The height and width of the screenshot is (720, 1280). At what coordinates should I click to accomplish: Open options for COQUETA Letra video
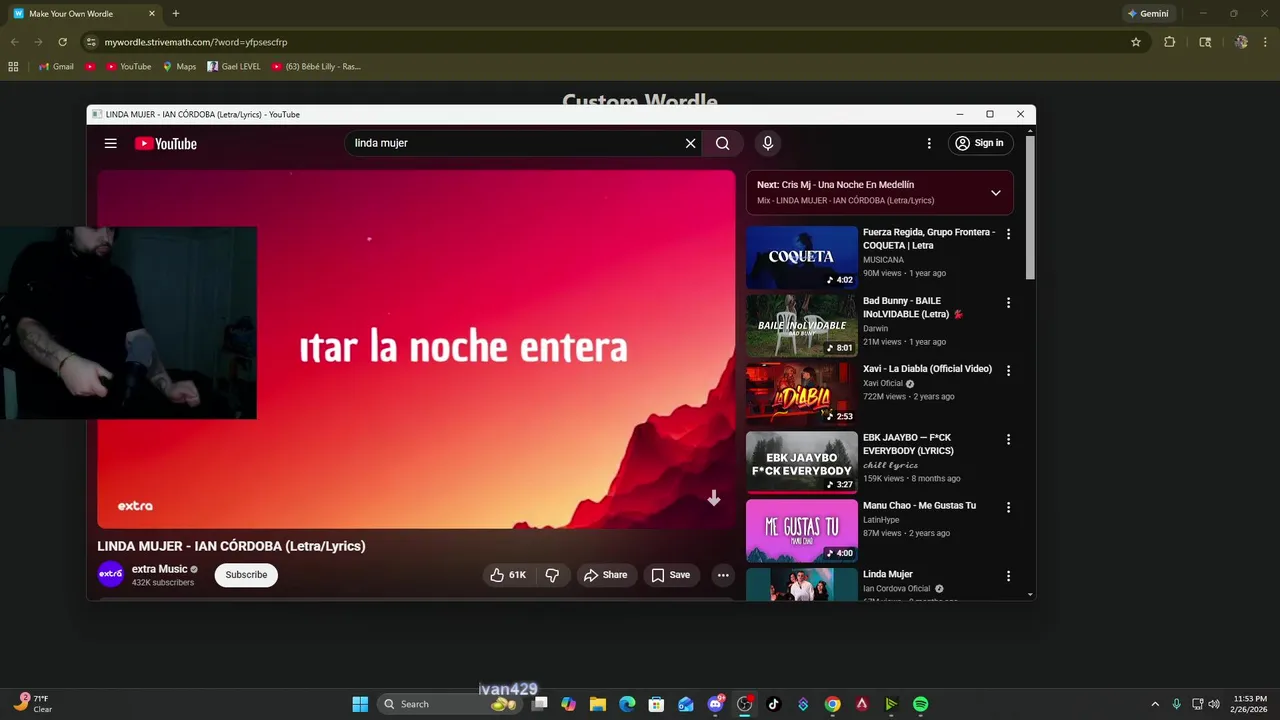[1008, 234]
